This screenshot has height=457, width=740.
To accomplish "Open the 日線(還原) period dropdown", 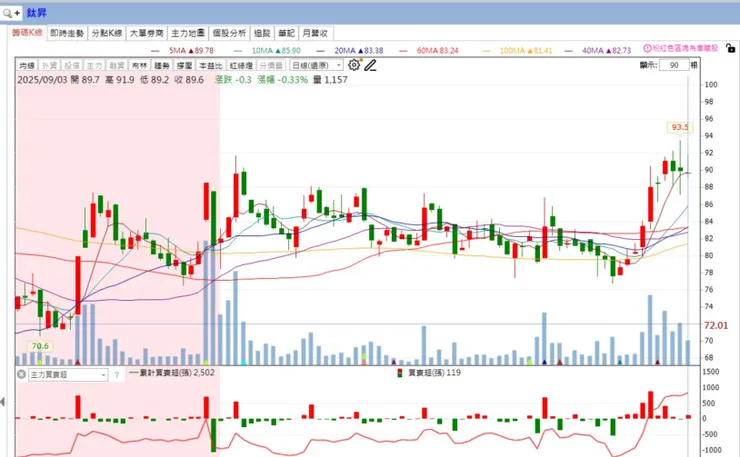I will (316, 65).
